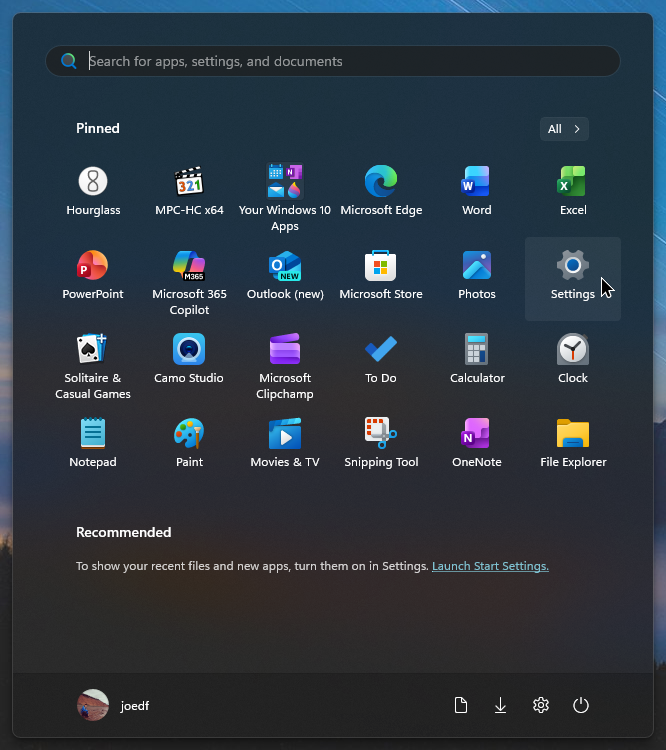
Task: Click the Launch Start Settings link
Action: pos(490,566)
